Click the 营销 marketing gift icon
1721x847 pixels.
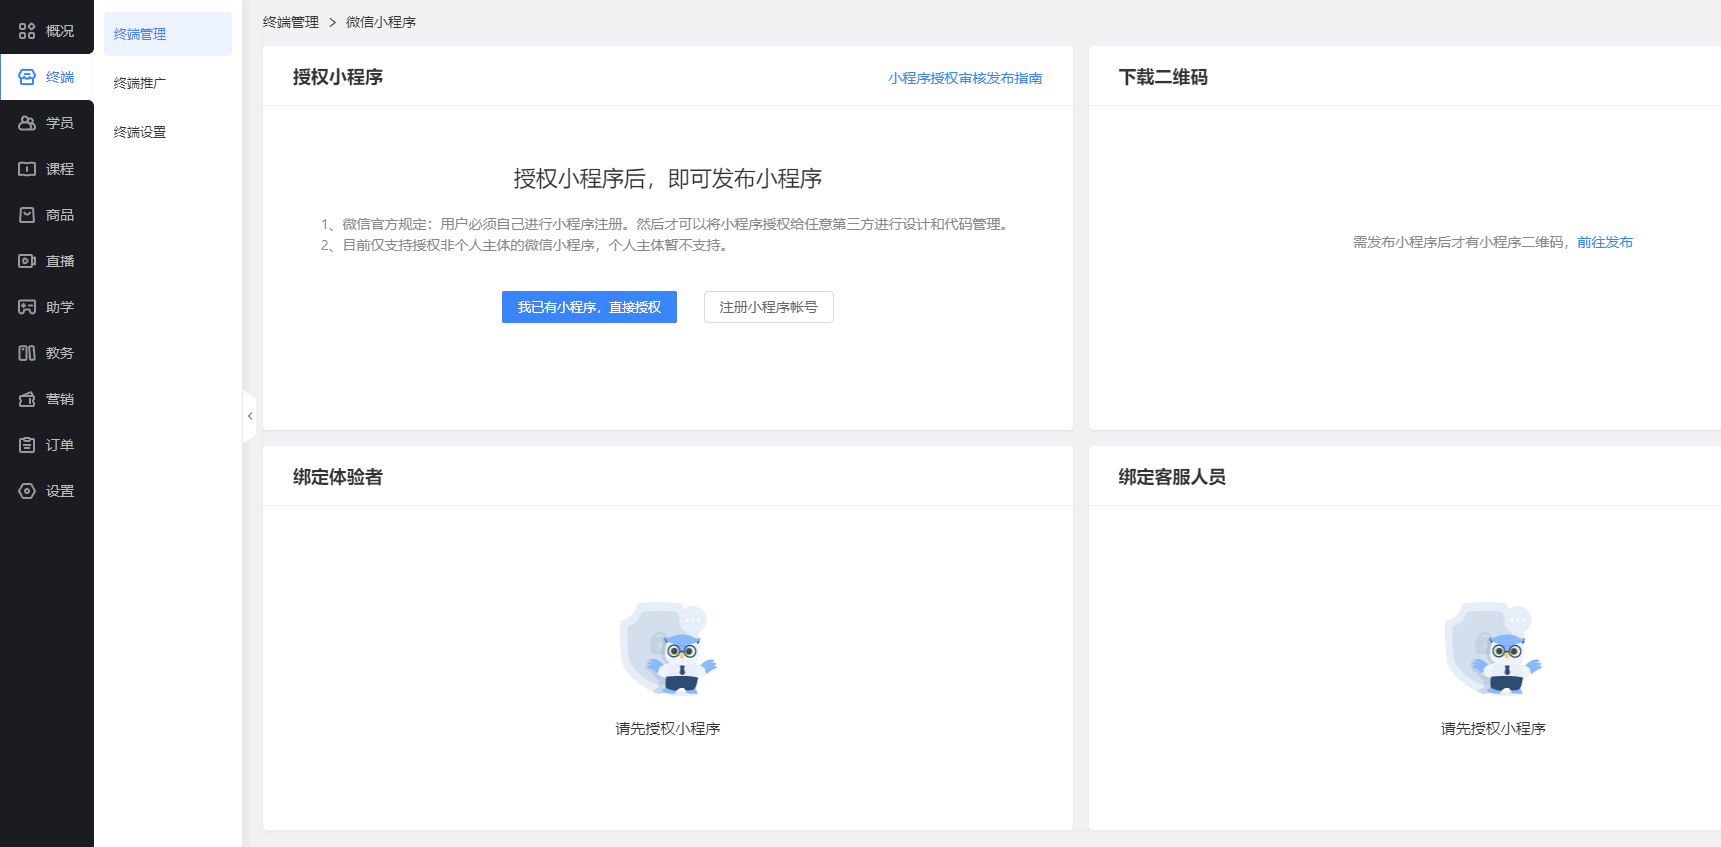pyautogui.click(x=27, y=399)
